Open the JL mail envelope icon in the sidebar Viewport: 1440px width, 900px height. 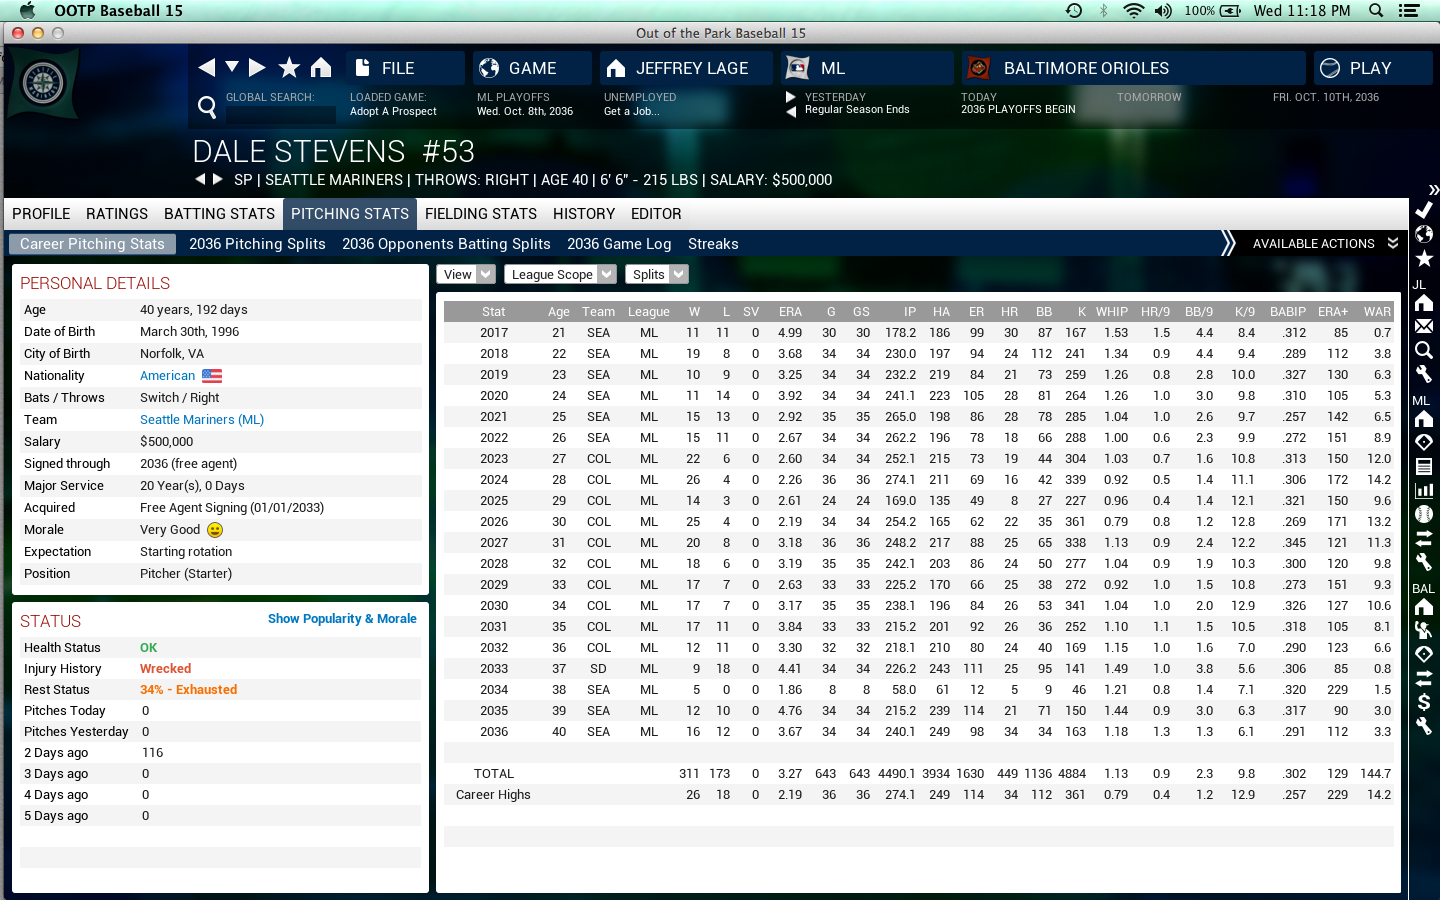coord(1423,326)
